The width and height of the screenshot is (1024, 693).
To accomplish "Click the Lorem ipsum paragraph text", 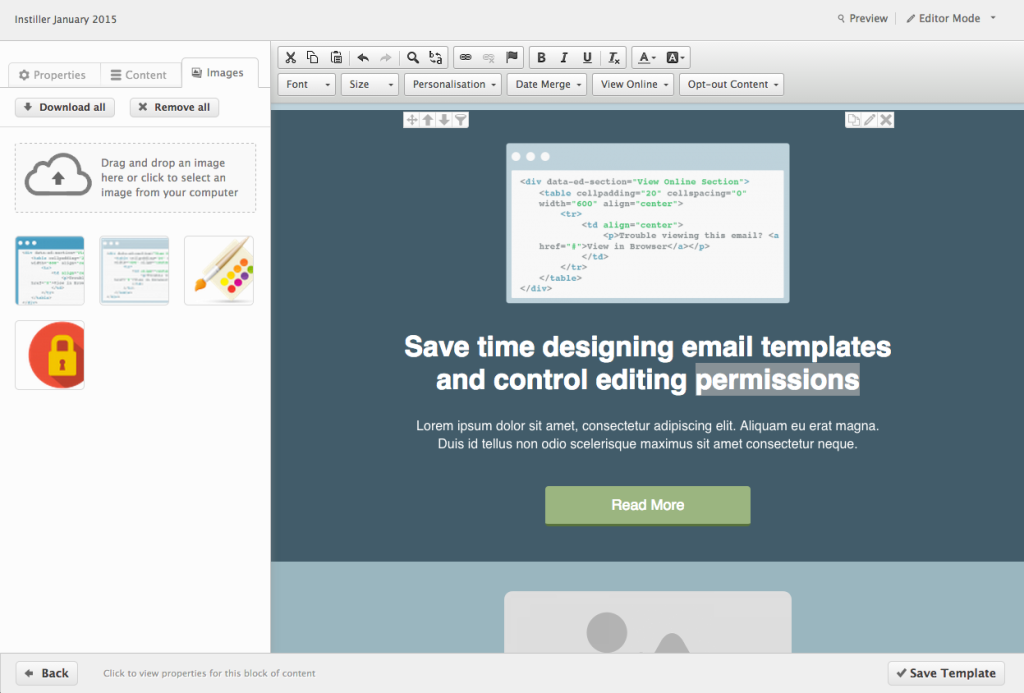I will click(x=648, y=435).
